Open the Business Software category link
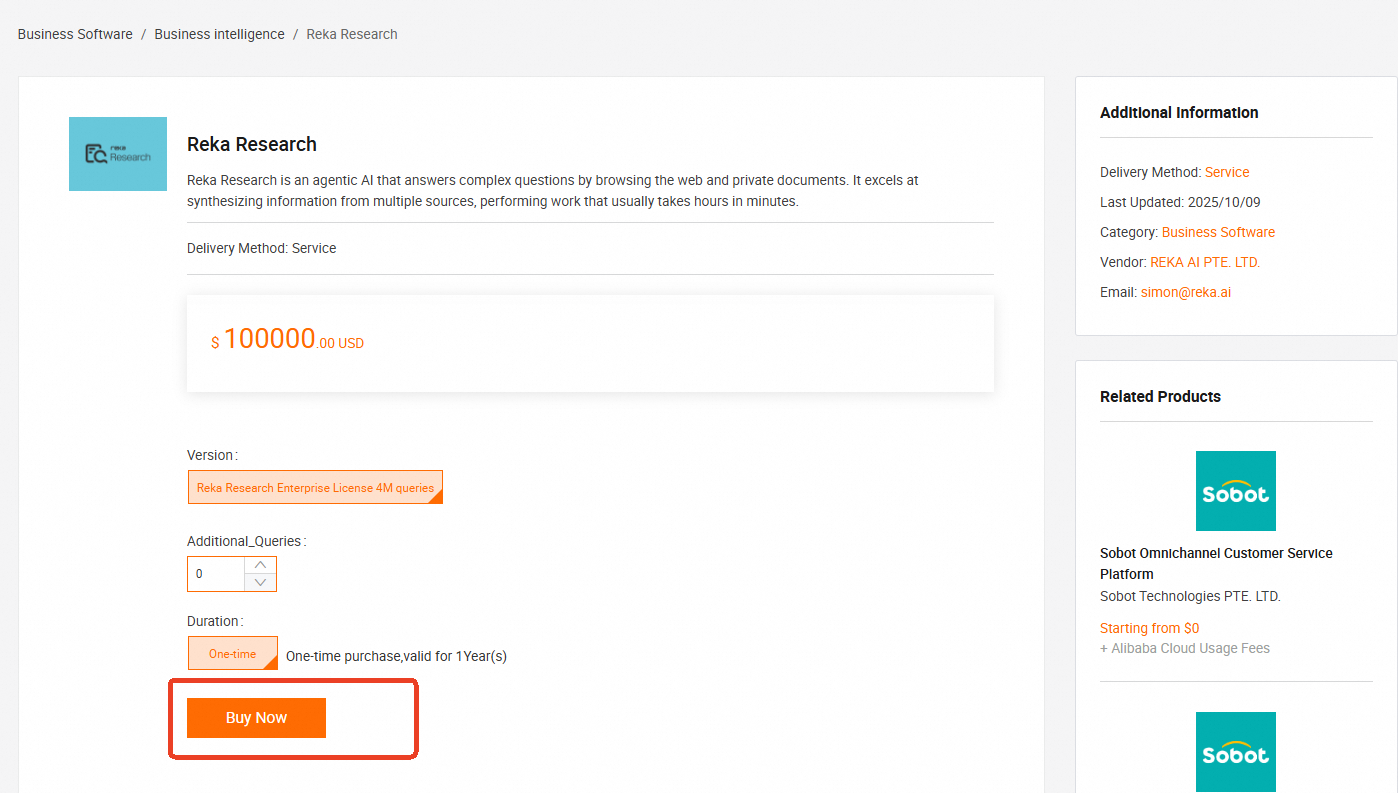The width and height of the screenshot is (1398, 793). (x=1218, y=232)
